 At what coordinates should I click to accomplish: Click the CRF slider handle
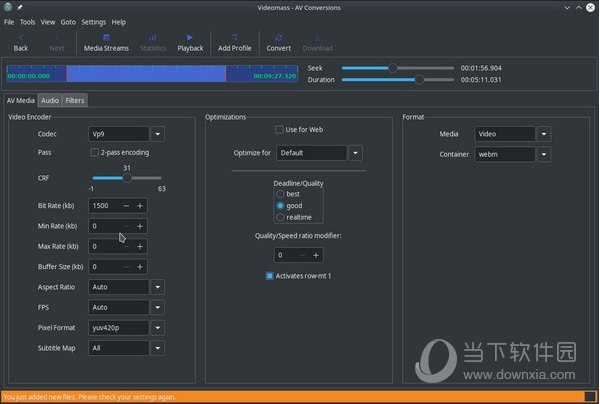click(x=127, y=178)
